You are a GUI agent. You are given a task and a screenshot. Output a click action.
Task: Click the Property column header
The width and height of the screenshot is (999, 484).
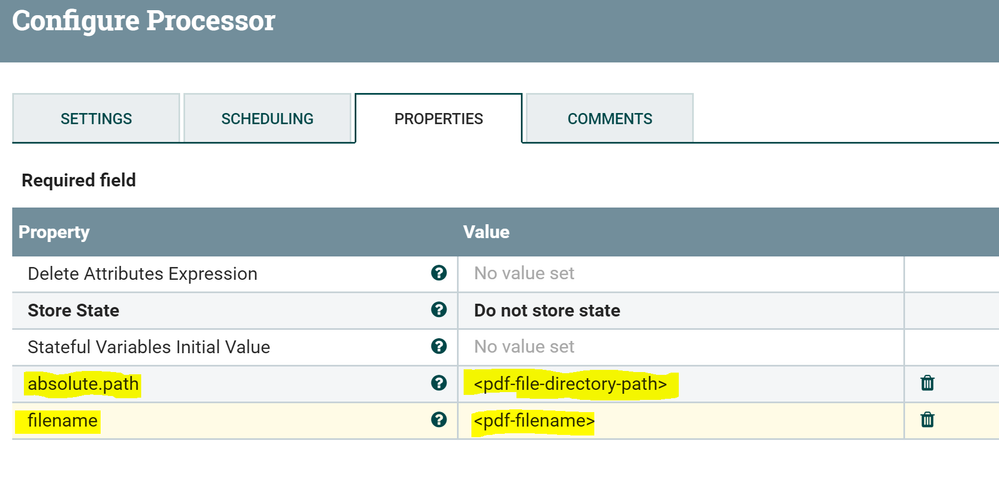(54, 232)
